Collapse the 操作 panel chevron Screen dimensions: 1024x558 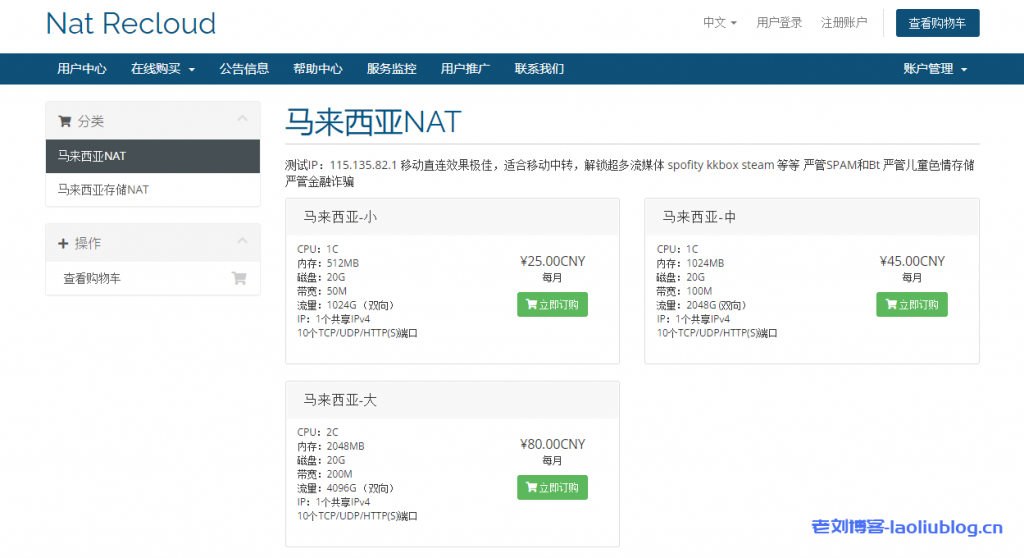tap(242, 240)
